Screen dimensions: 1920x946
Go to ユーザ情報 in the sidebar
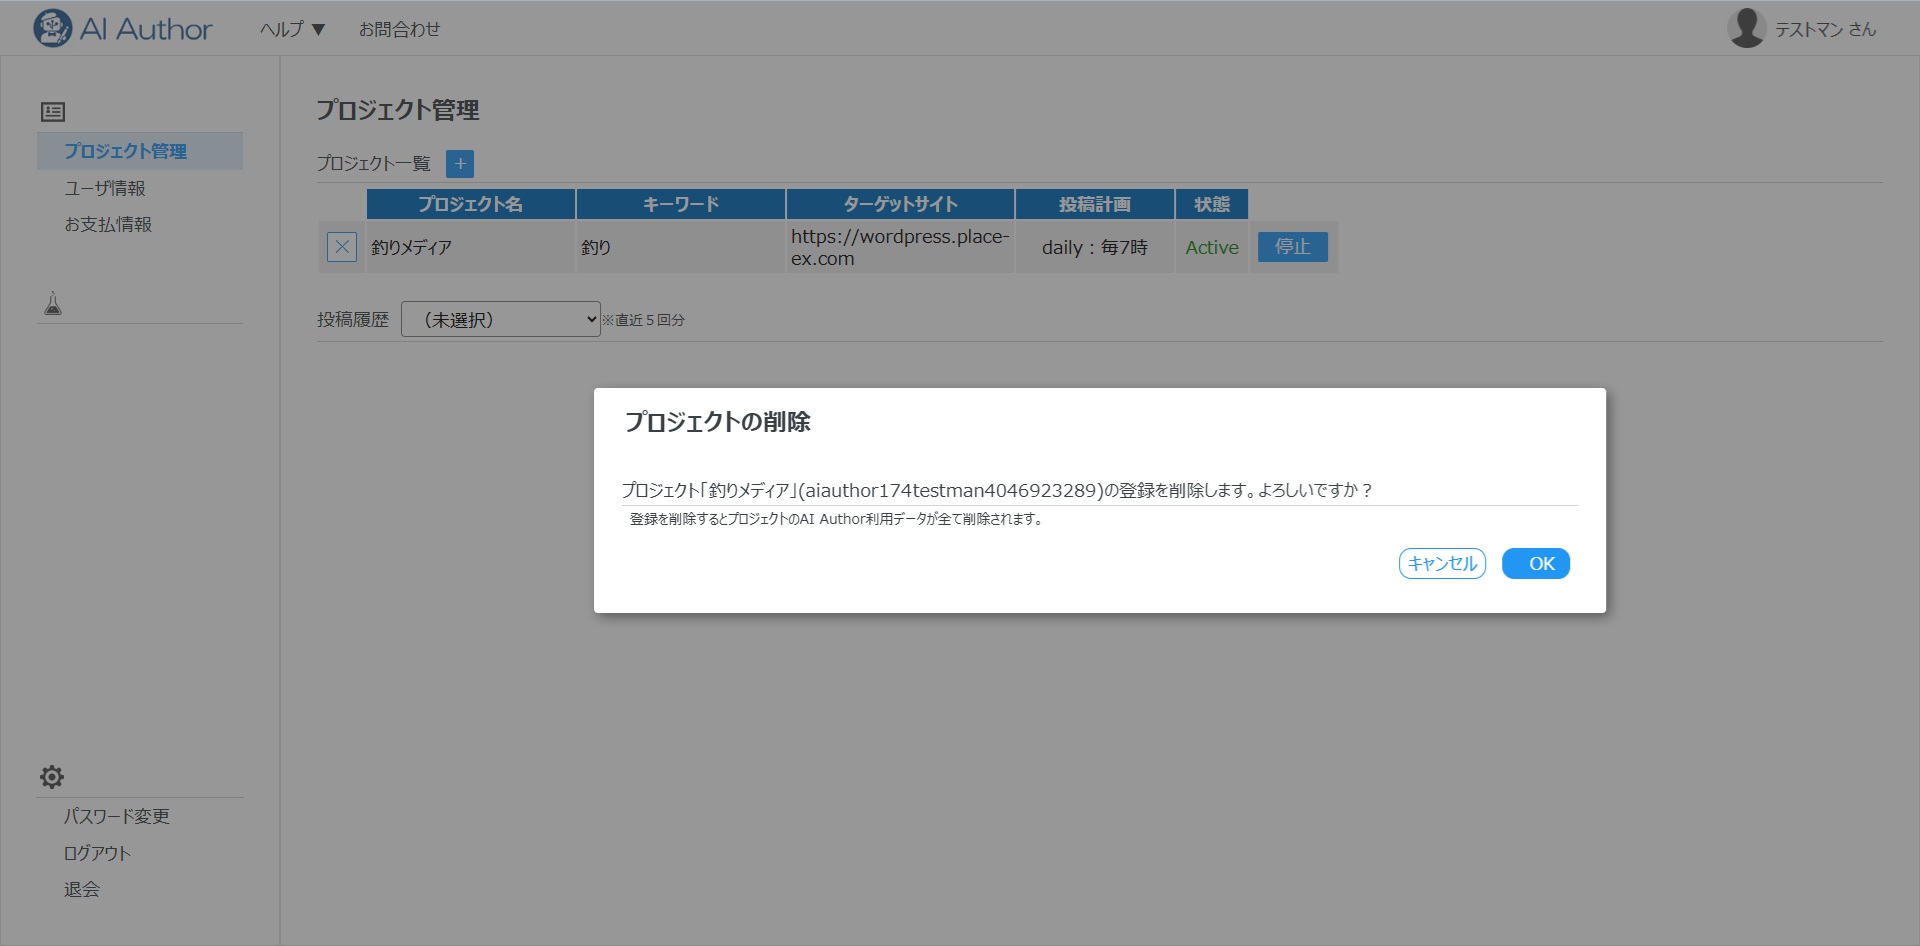click(x=105, y=188)
